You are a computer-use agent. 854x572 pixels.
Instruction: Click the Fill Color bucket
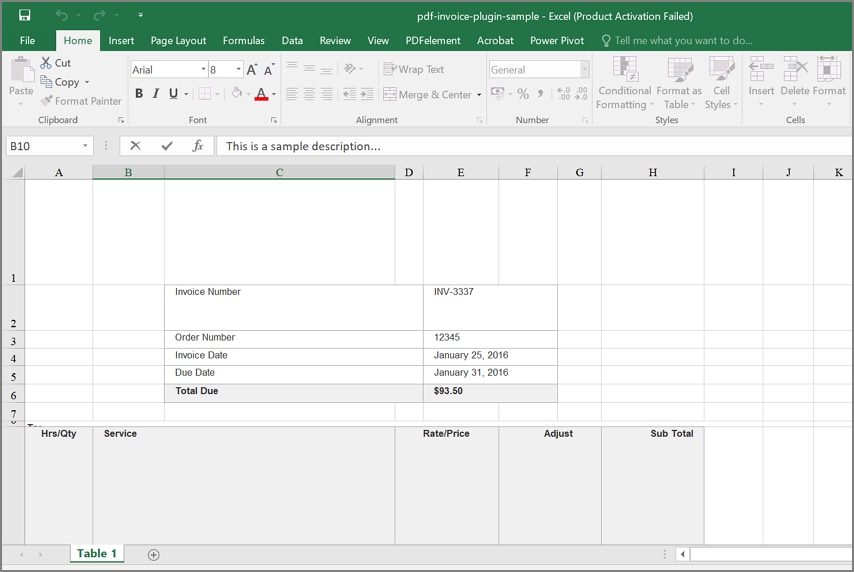coord(236,93)
